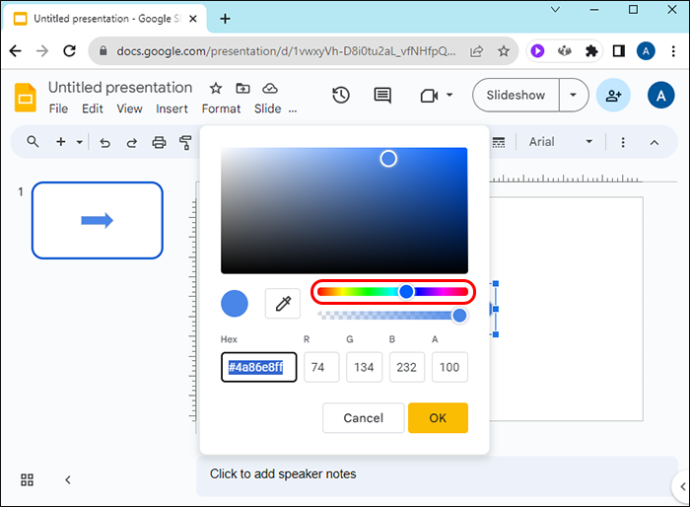This screenshot has height=507, width=690.
Task: Open Chrome menu three dots
Action: click(x=673, y=51)
